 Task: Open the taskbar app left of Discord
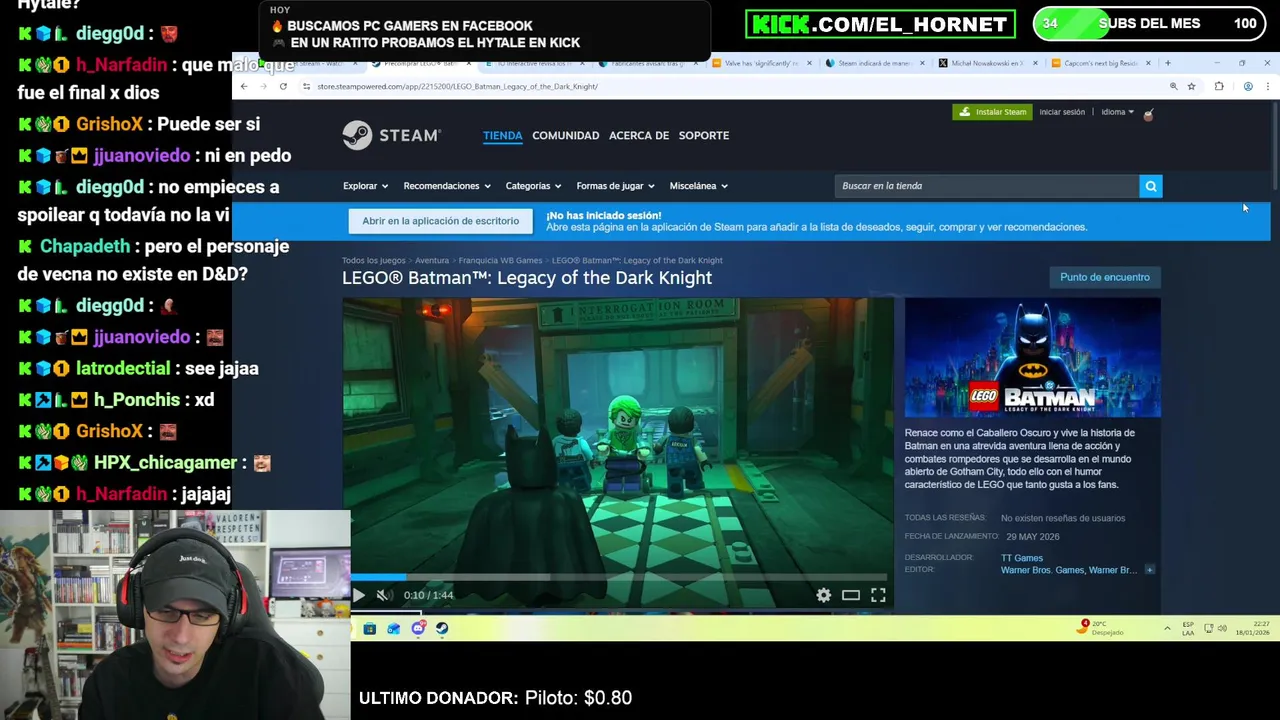393,628
